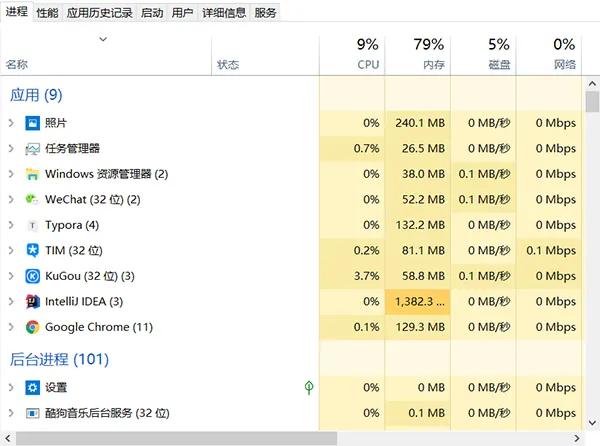600x446 pixels.
Task: Select the 应用 (9) group heading
Action: (x=36, y=95)
